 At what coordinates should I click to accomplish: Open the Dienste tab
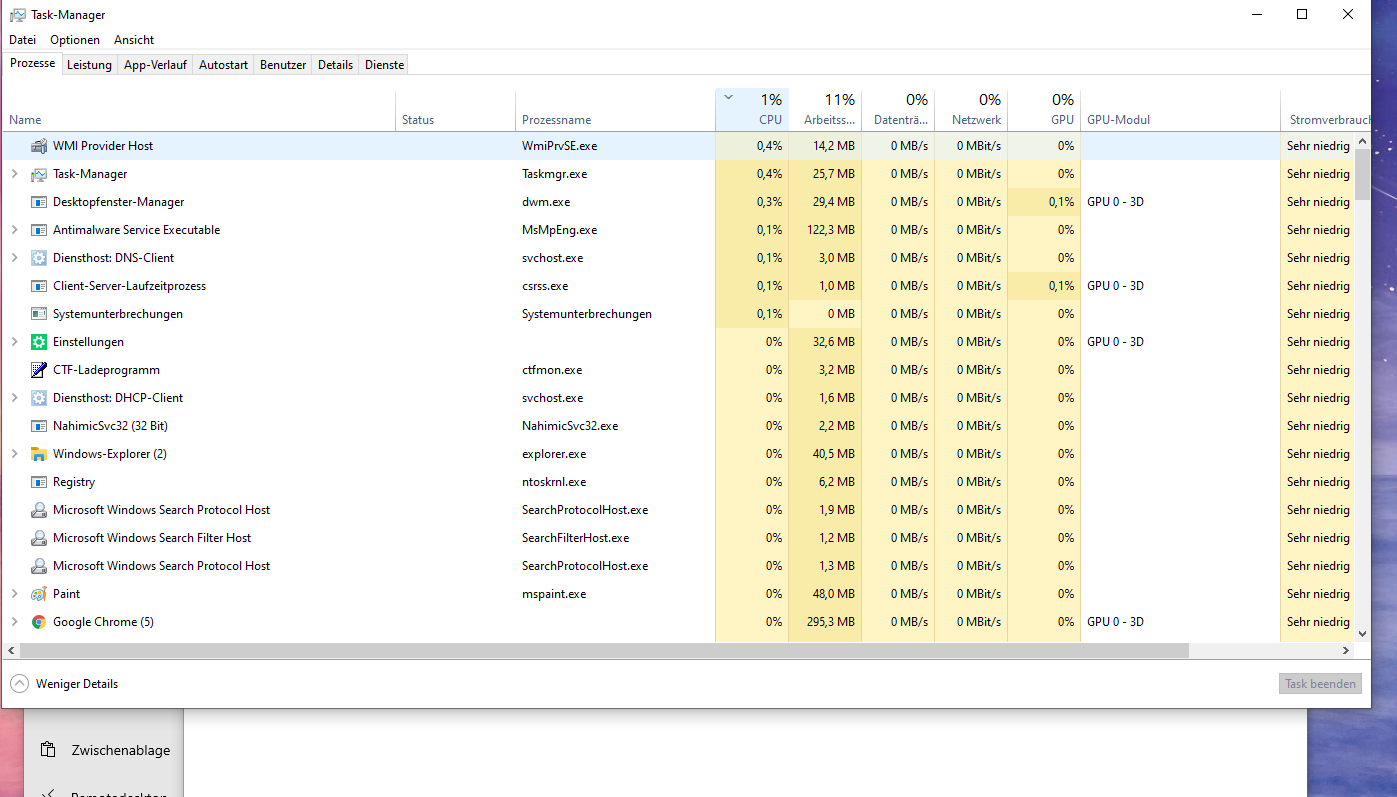coord(384,65)
